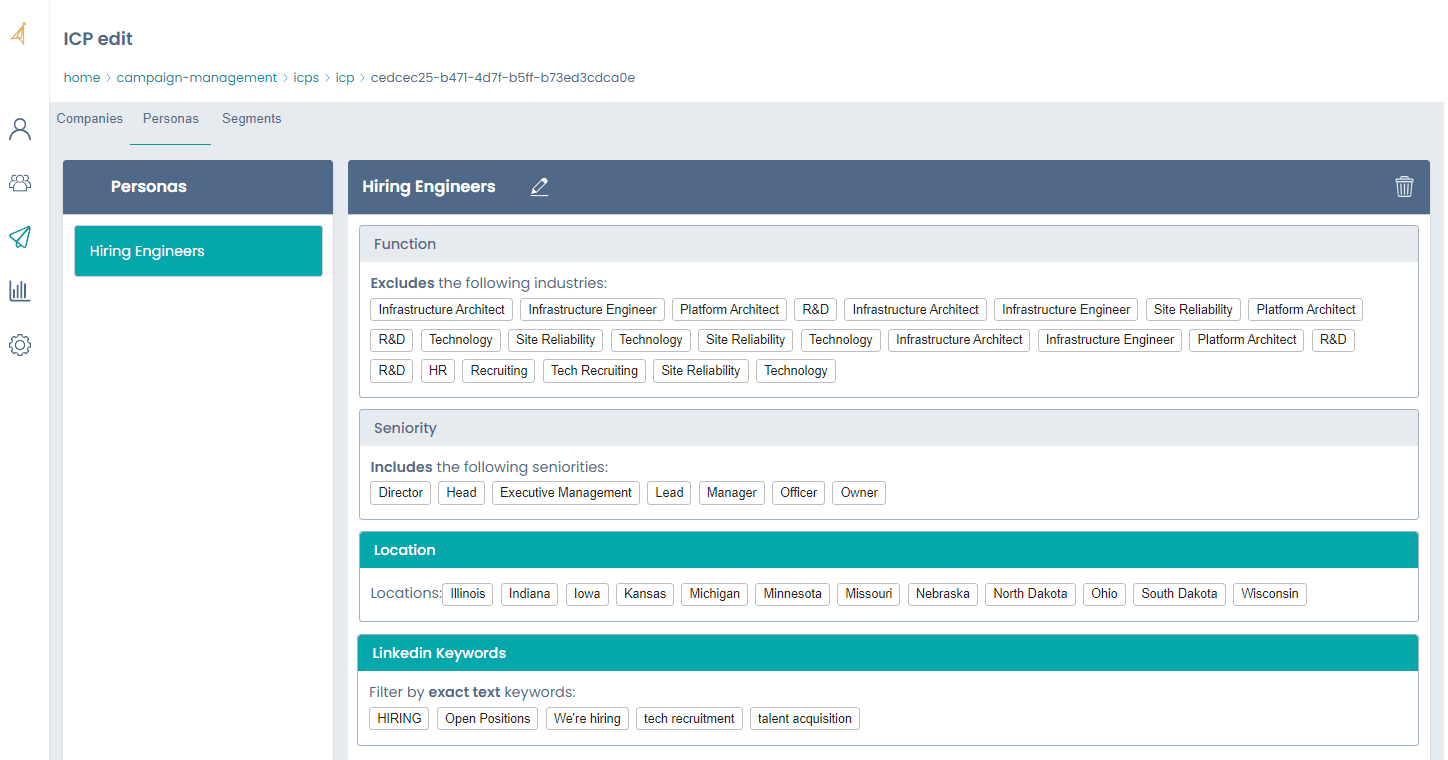Click the app logo in the sidebar
1448x760 pixels.
[19, 34]
